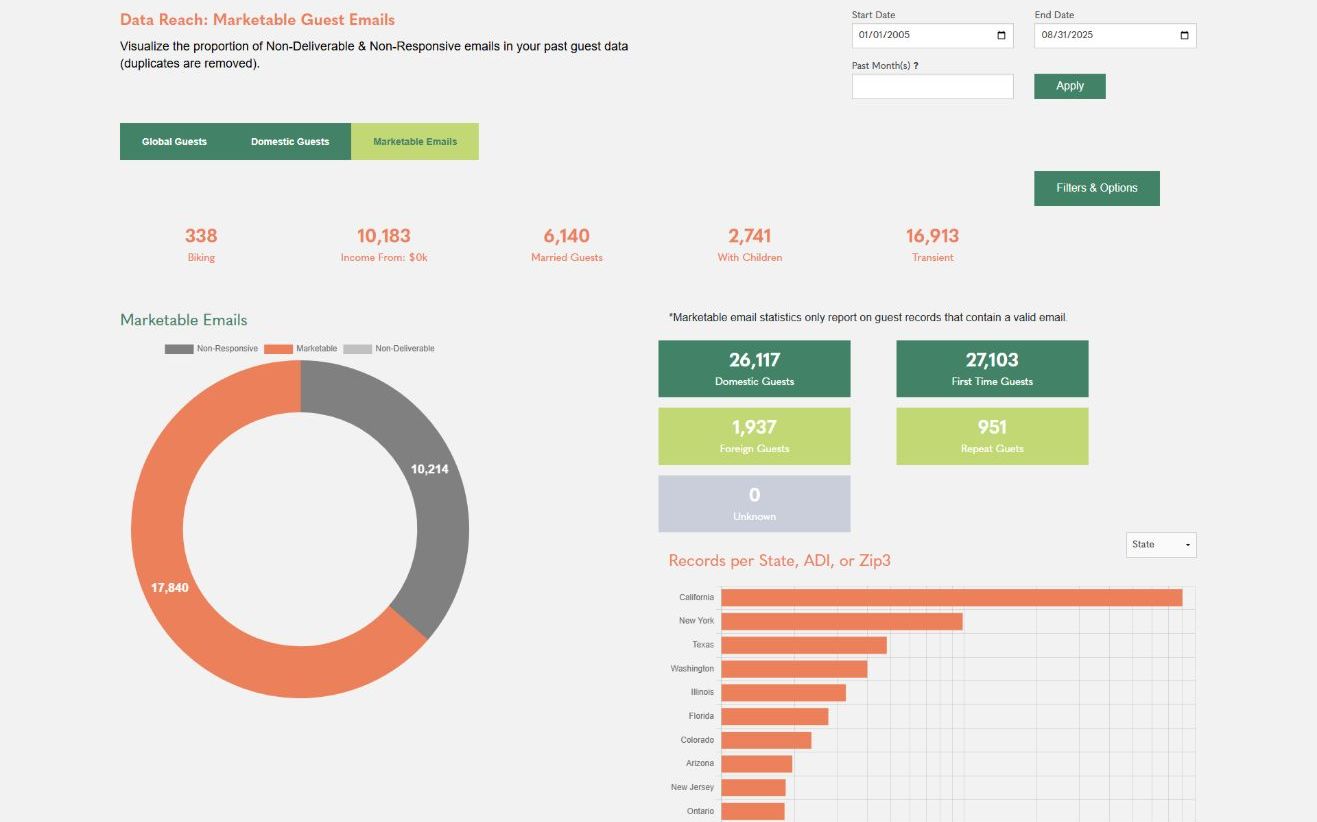The height and width of the screenshot is (822, 1317).
Task: Click the Past Month(s) input field
Action: click(x=933, y=87)
